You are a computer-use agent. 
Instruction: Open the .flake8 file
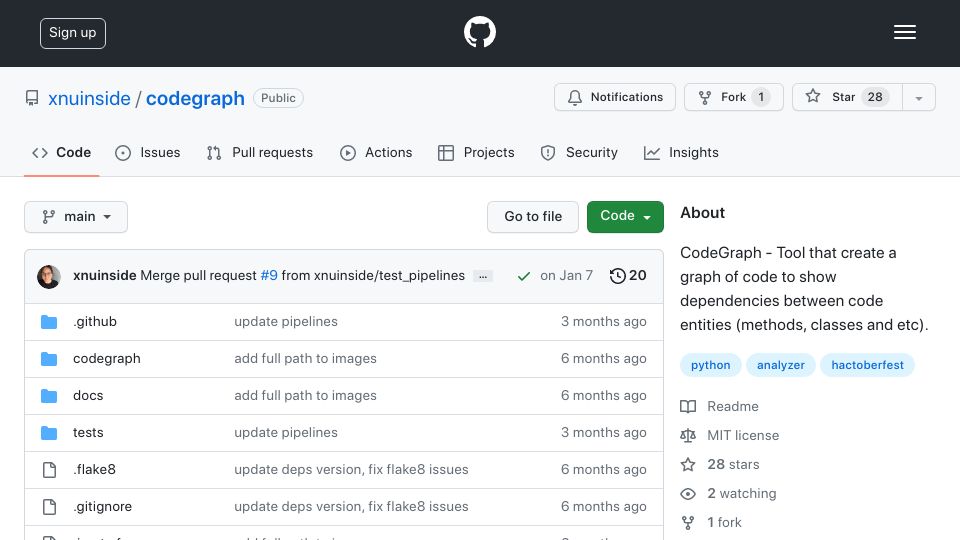point(94,469)
